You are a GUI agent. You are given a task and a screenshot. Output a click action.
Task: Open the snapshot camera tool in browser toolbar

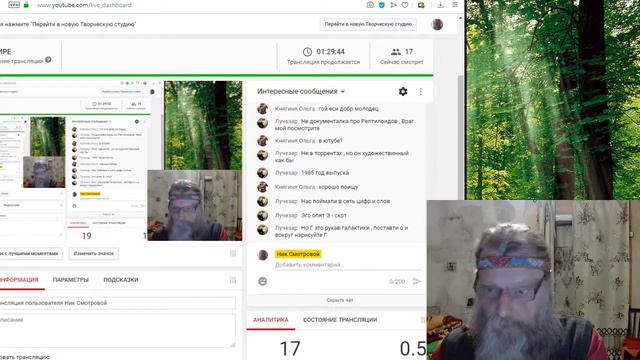pos(370,5)
